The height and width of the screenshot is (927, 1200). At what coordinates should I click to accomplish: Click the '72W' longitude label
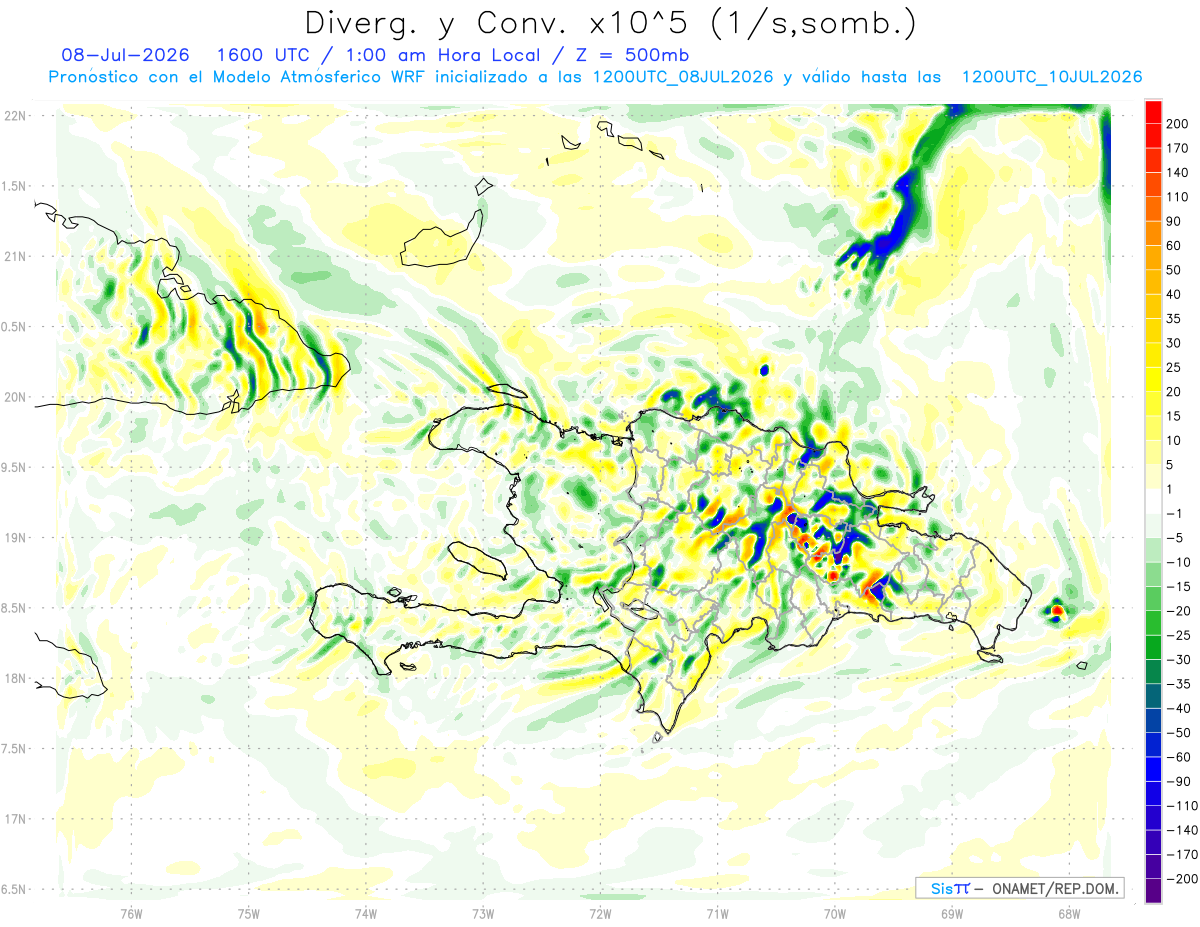(x=600, y=913)
